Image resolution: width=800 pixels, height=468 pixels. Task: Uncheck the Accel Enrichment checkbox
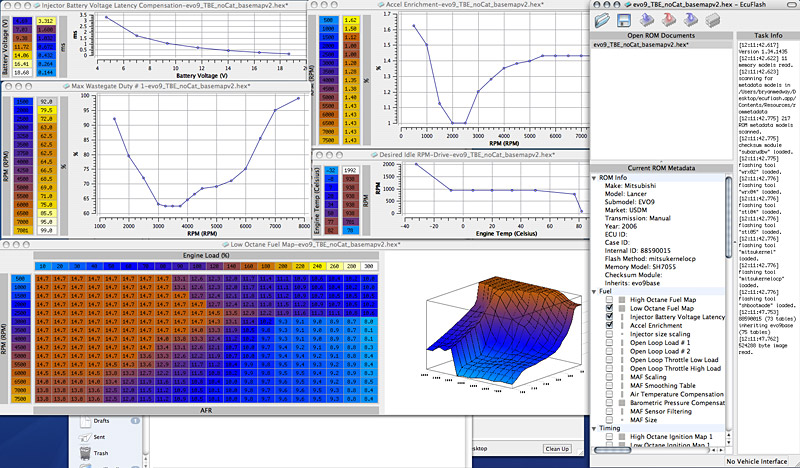click(609, 326)
